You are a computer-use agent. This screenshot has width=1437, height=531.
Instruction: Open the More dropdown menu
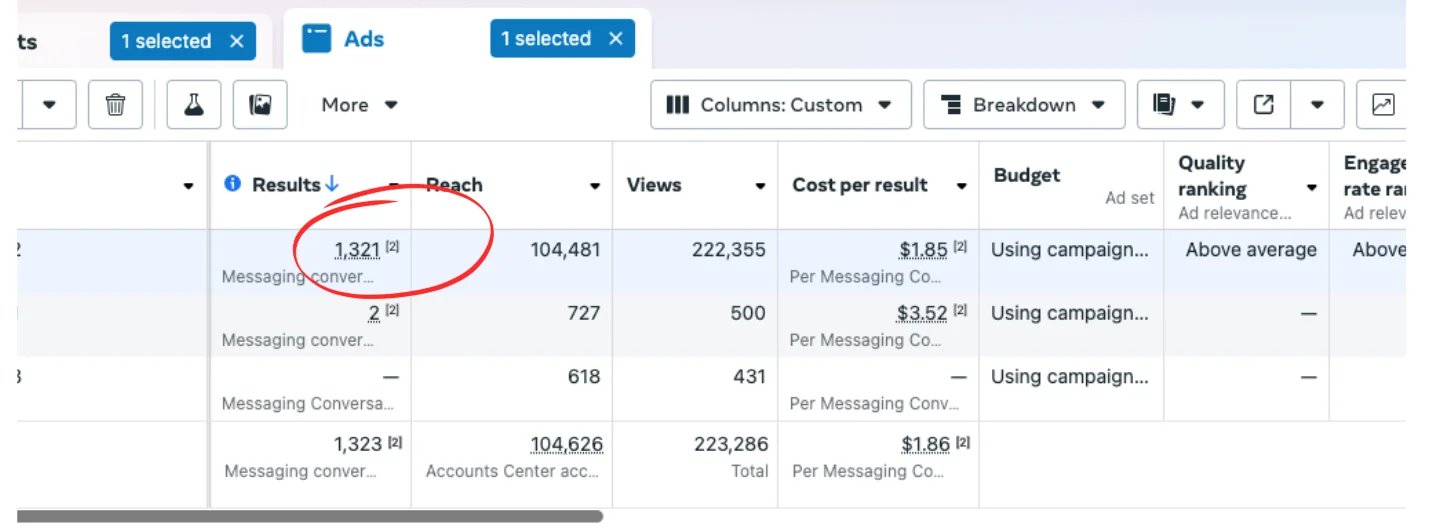[359, 105]
